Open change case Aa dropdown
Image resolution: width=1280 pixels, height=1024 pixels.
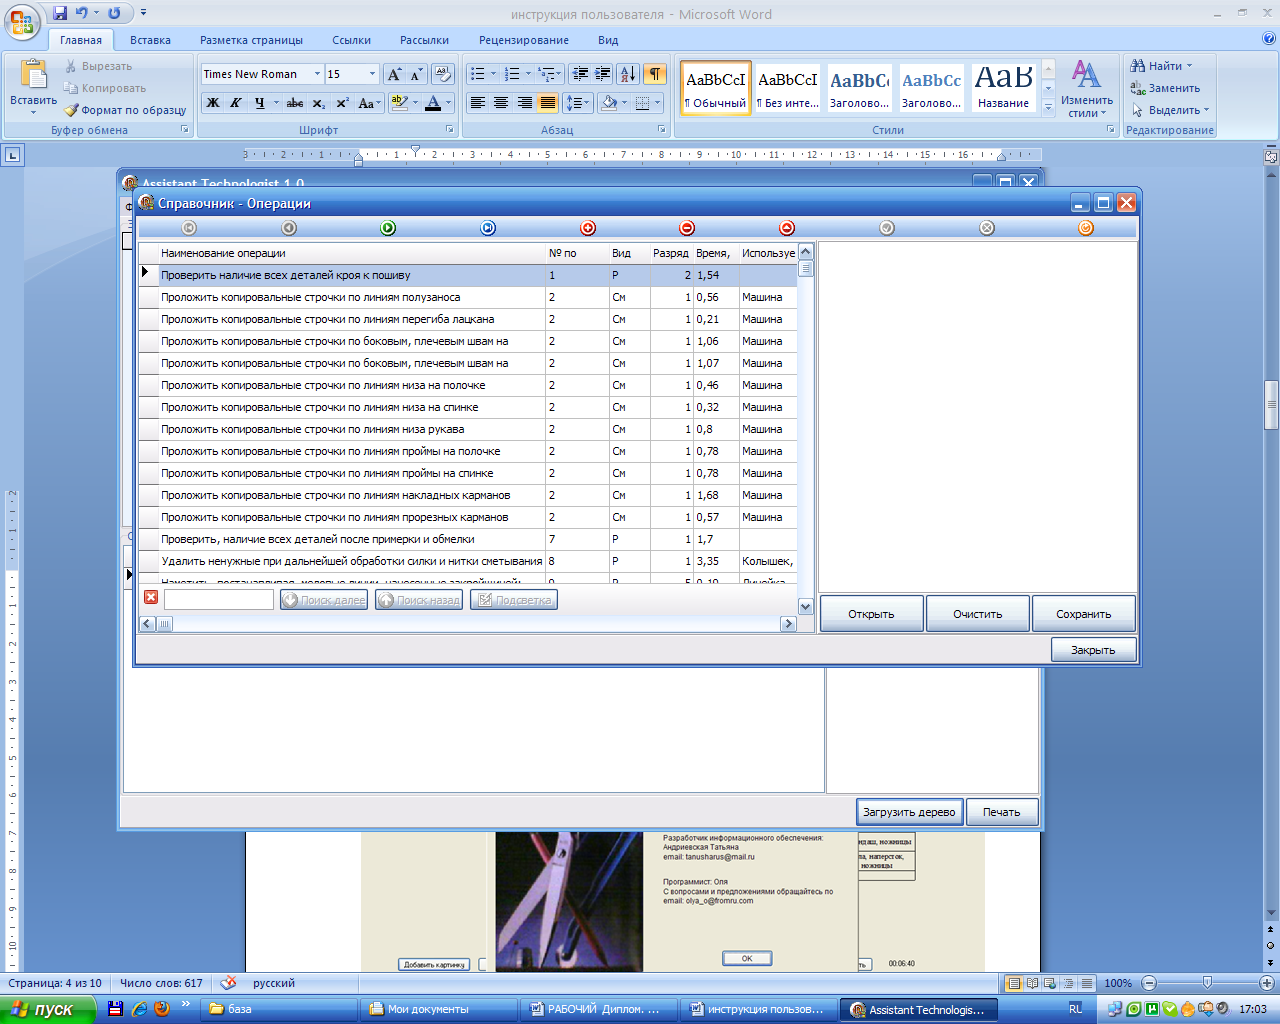[368, 103]
